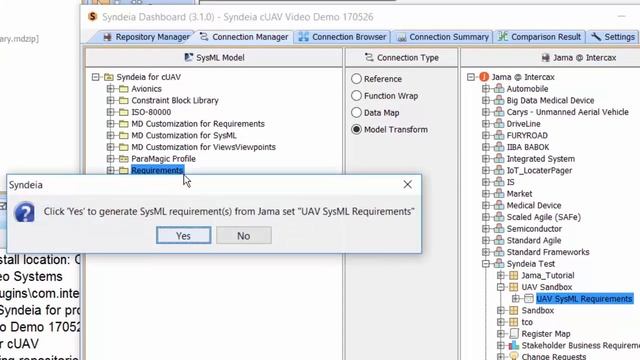This screenshot has height=360, width=640.
Task: Click the ParaMagic Profile folder icon
Action: coord(124,159)
